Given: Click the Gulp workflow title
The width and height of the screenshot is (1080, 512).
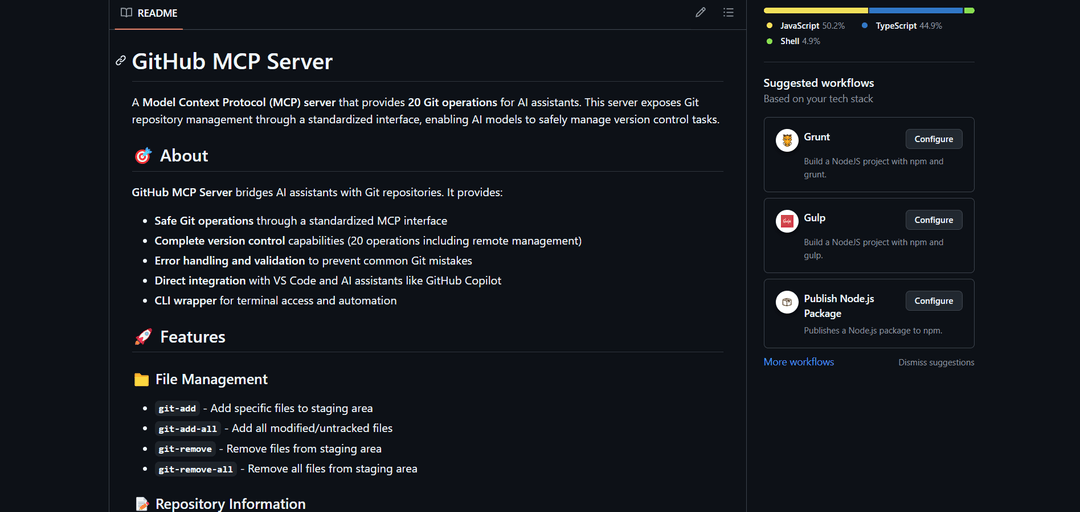Looking at the screenshot, I should pos(815,218).
